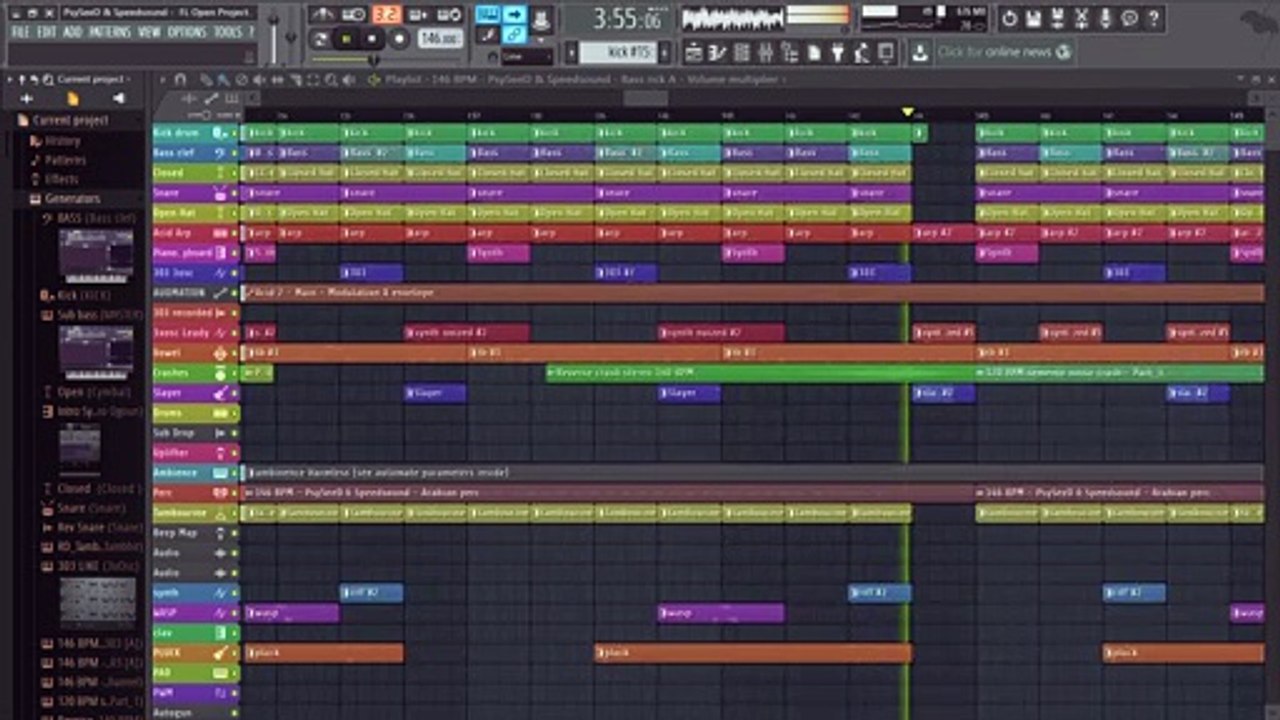The width and height of the screenshot is (1280, 720).
Task: Open the Line snap dropdown
Action: (x=526, y=57)
